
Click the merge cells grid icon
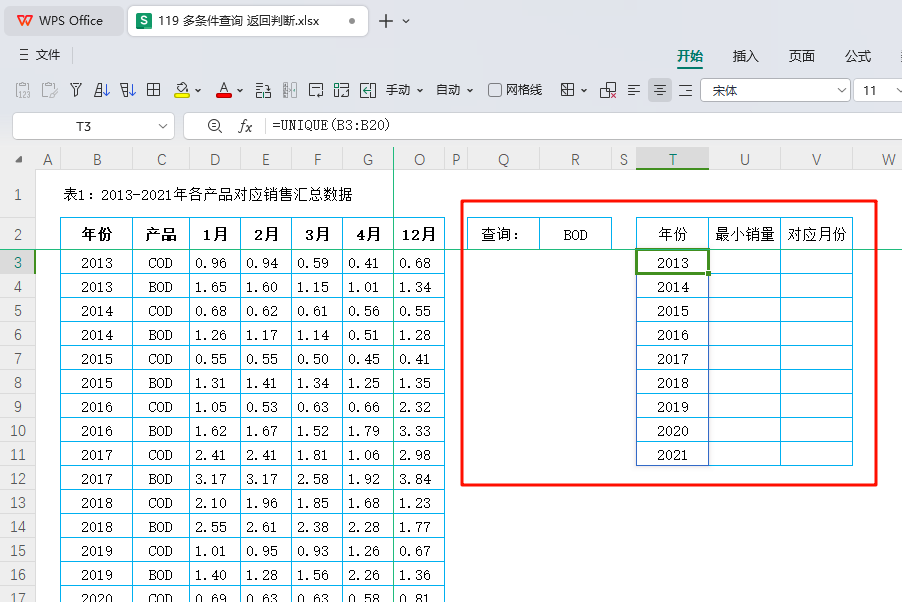342,90
